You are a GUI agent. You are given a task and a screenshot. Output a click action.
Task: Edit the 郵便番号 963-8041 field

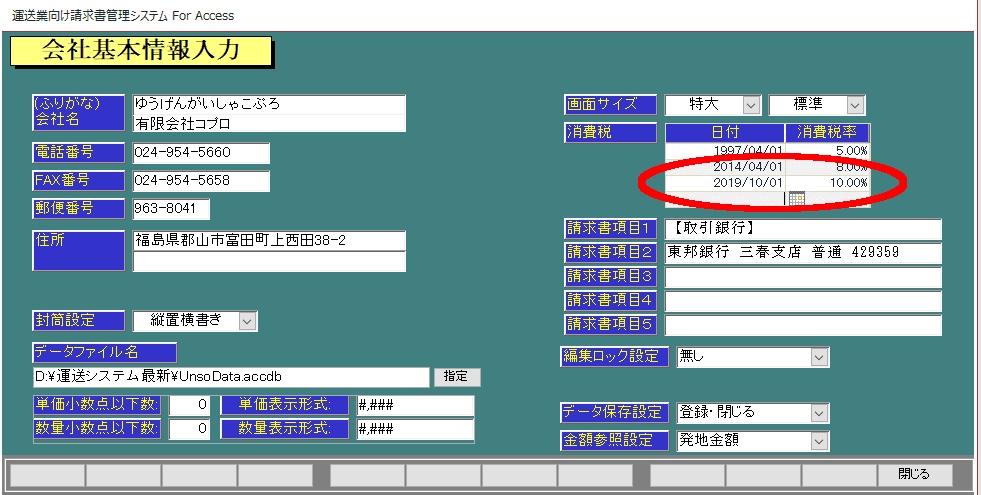click(x=171, y=209)
